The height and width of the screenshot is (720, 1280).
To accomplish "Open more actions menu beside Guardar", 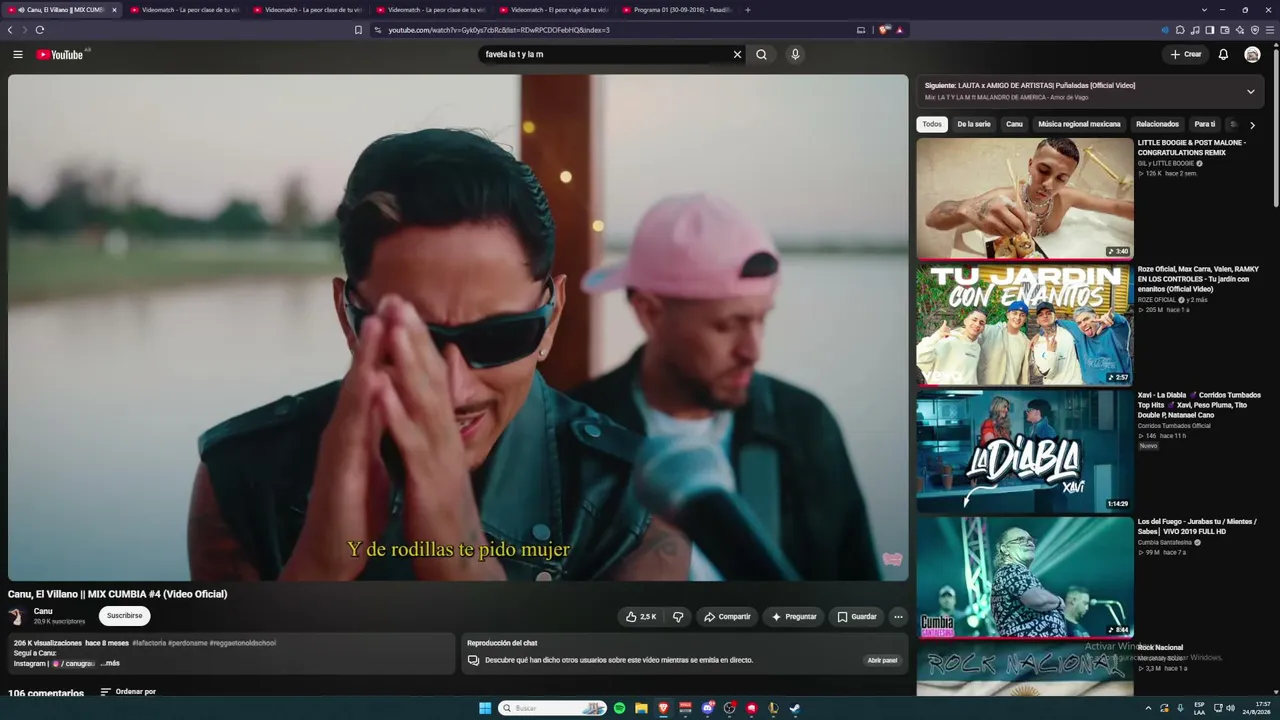I will [x=898, y=617].
